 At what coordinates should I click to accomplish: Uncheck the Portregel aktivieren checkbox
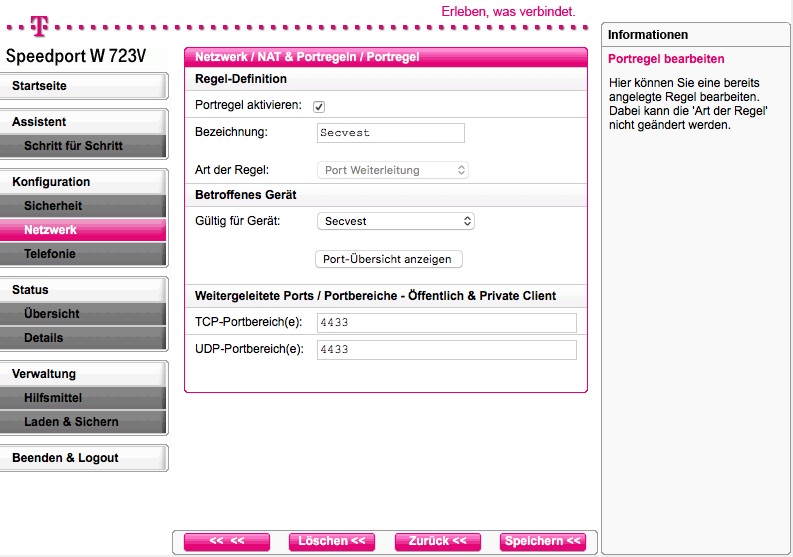click(319, 106)
